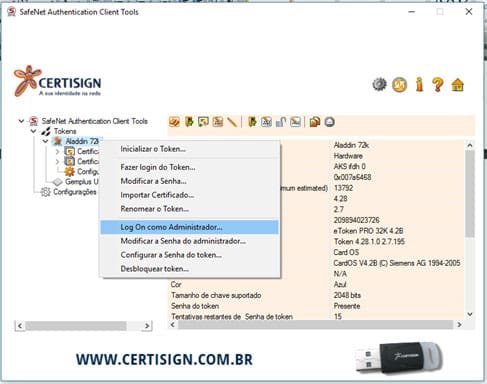The height and width of the screenshot is (384, 487).
Task: Click the details panel vertical scrollbar thumb
Action: click(470, 194)
